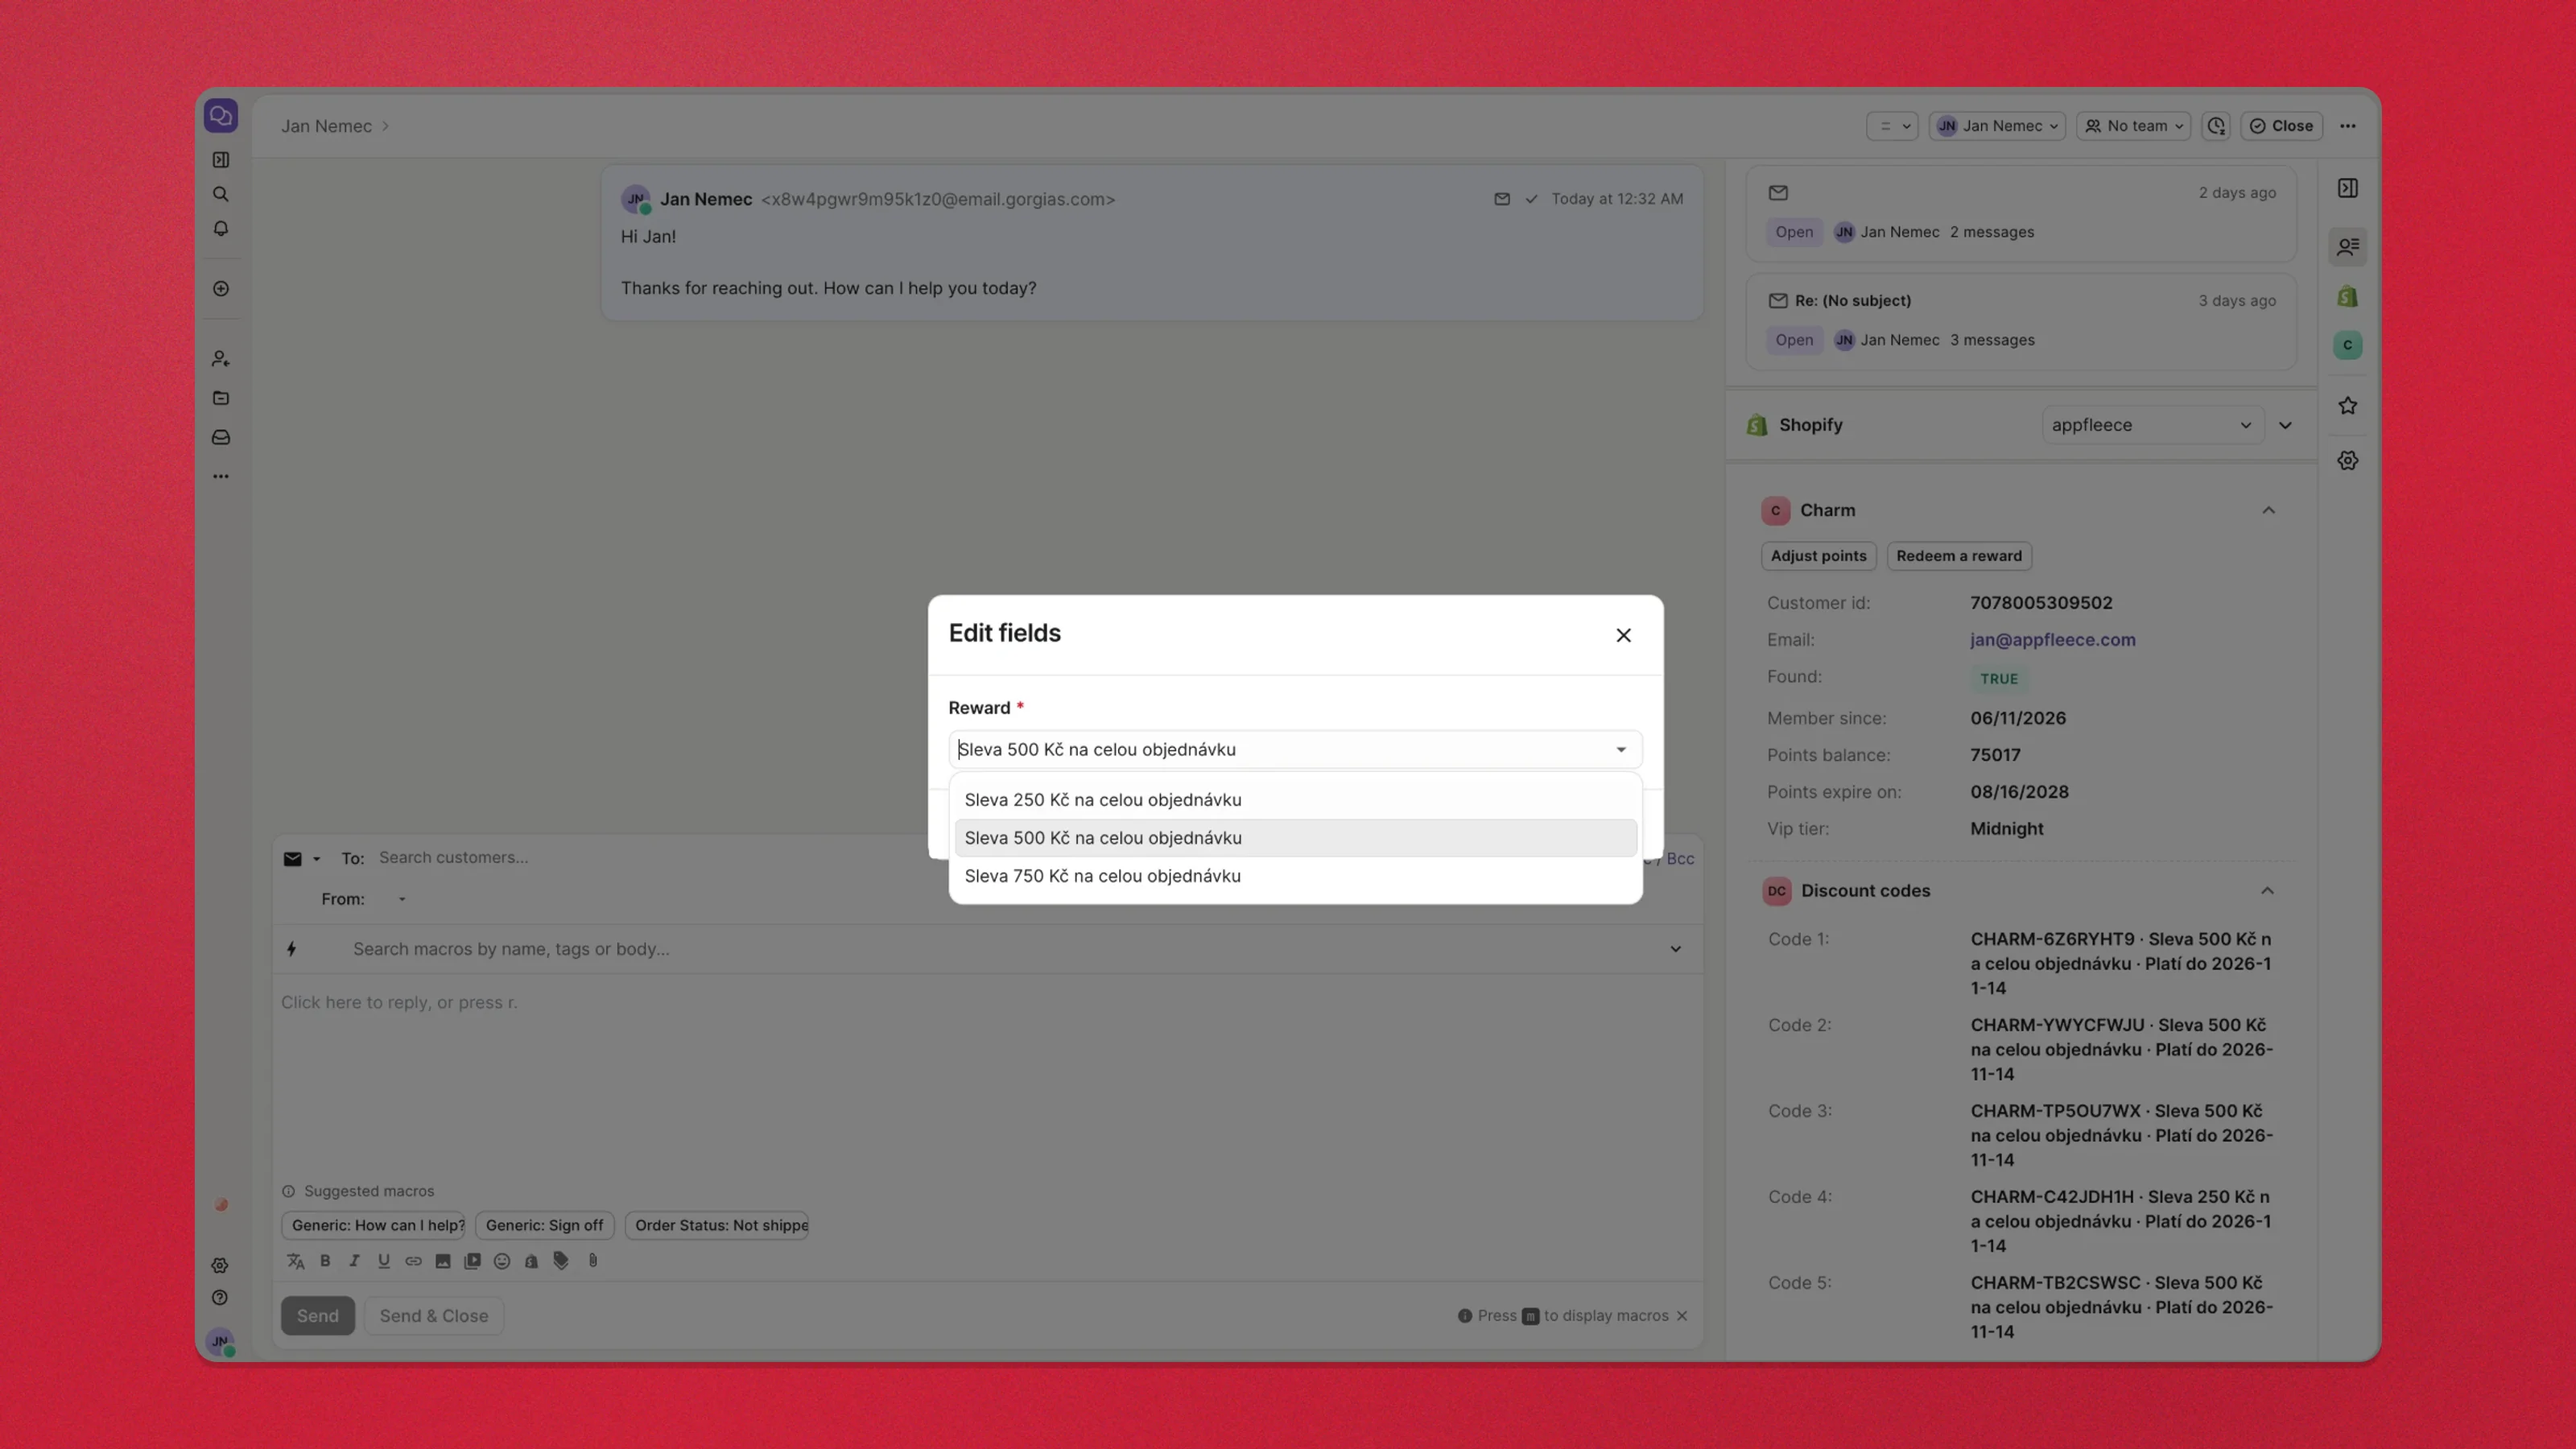Screen dimensions: 2576x1449
Task: Click the star icon in right rail
Action: (2348, 405)
